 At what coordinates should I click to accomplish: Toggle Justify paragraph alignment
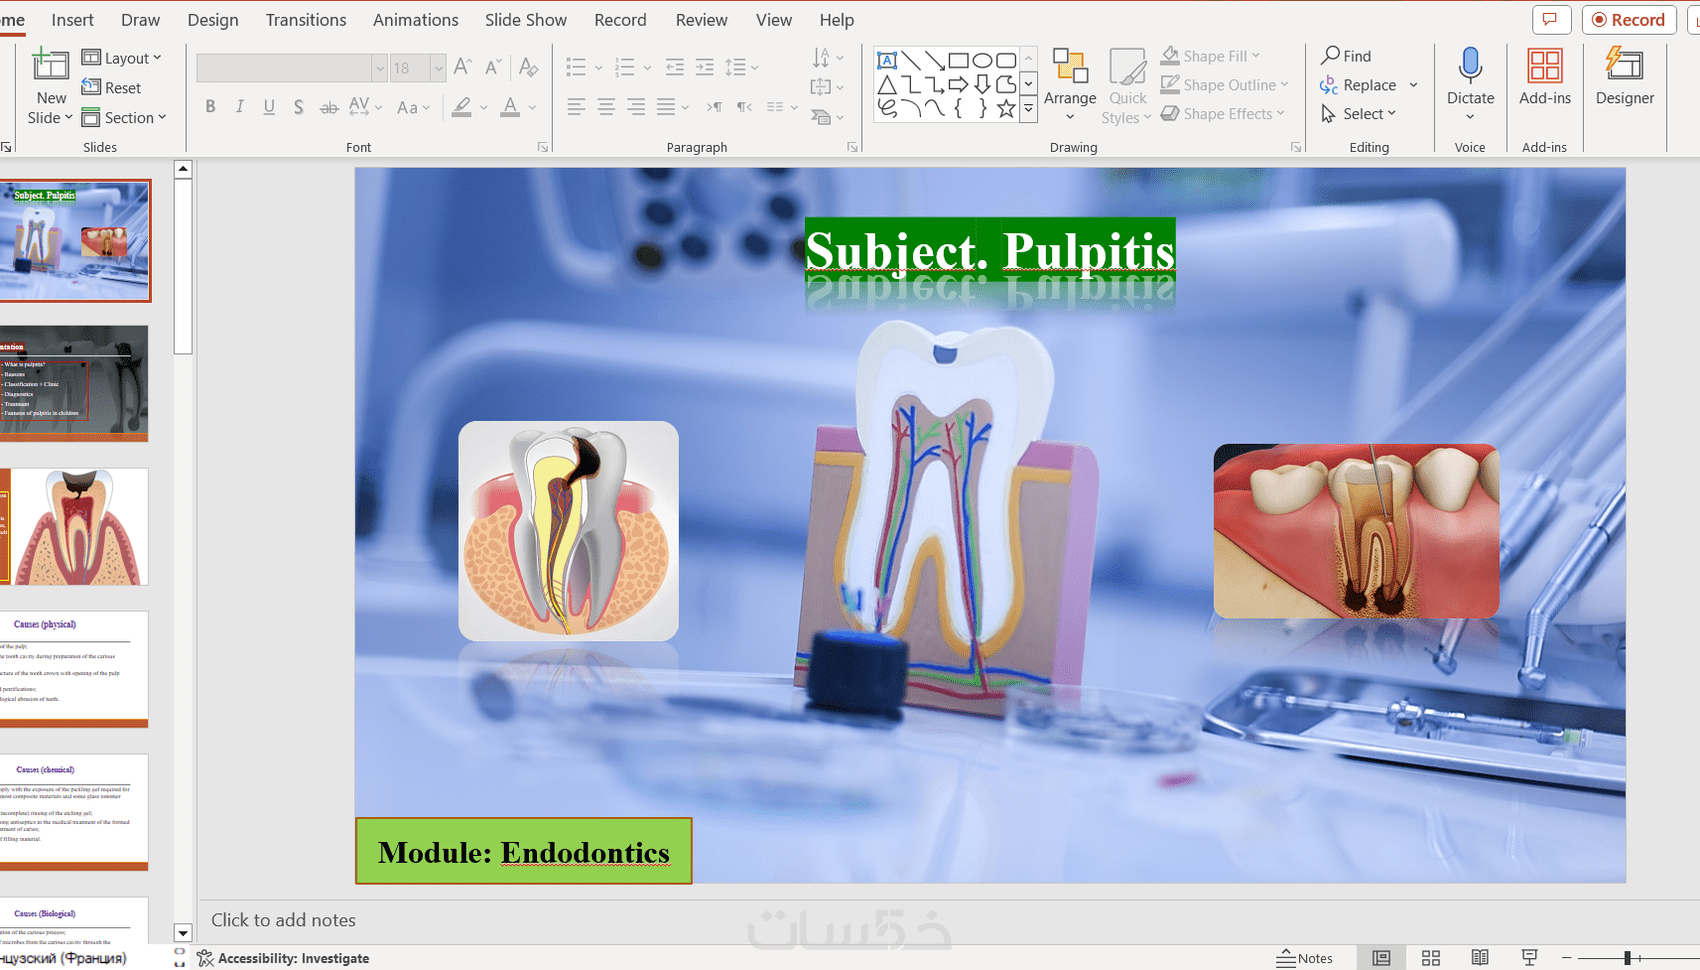[666, 107]
